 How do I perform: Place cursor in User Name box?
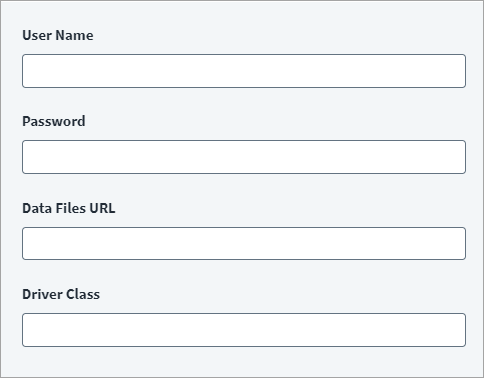coord(244,71)
